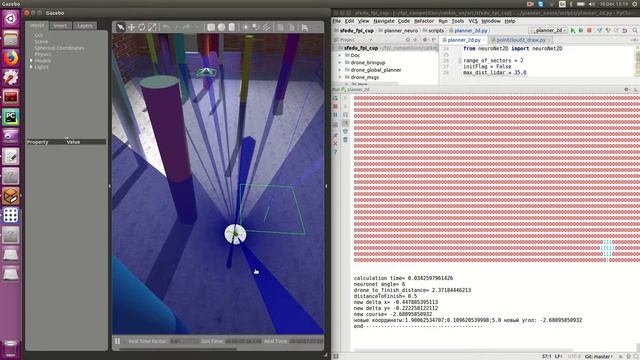Screen dimensions: 640x360
Task: Launch Firefox from Ubuntu dock
Action: tap(11, 58)
